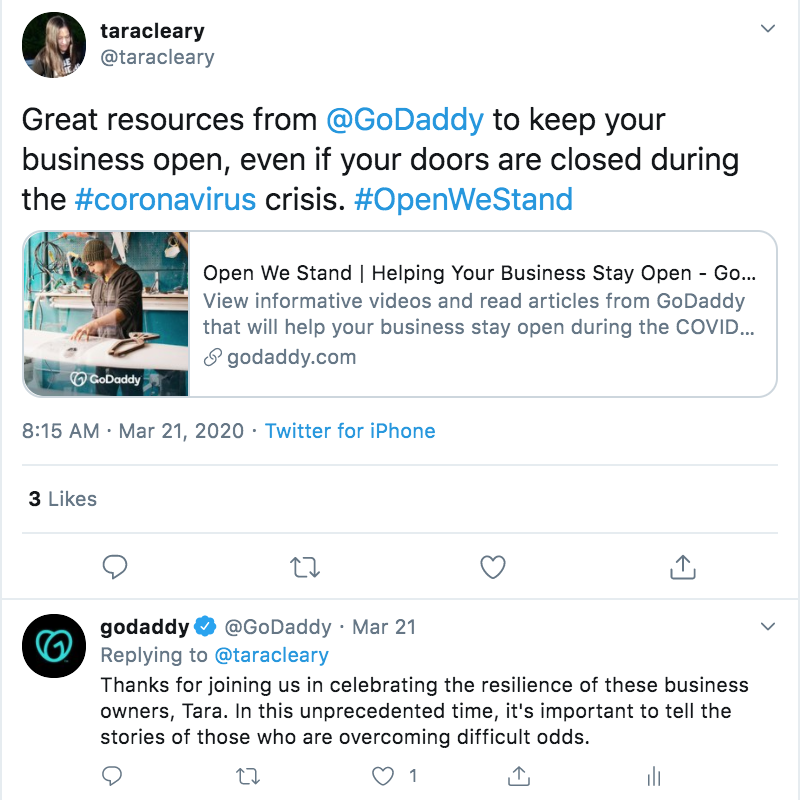Click the #coronavirus hashtag
Screen dimensions: 804x800
point(164,198)
